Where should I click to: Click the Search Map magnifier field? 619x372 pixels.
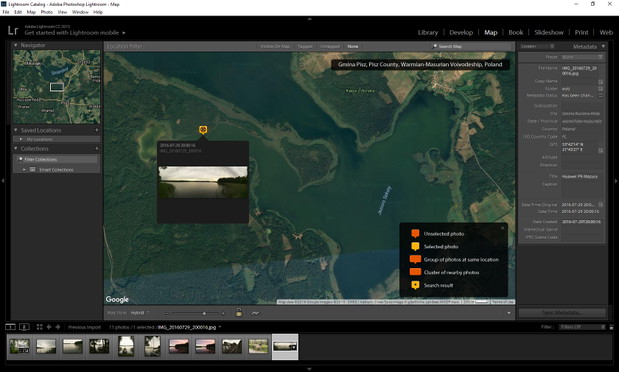471,46
